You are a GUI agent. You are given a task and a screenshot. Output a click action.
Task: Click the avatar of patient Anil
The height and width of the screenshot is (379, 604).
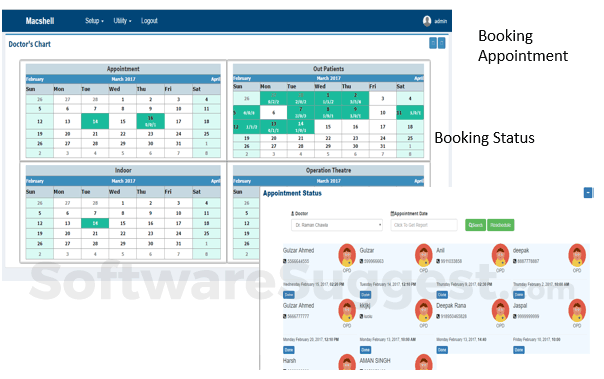tap(500, 255)
